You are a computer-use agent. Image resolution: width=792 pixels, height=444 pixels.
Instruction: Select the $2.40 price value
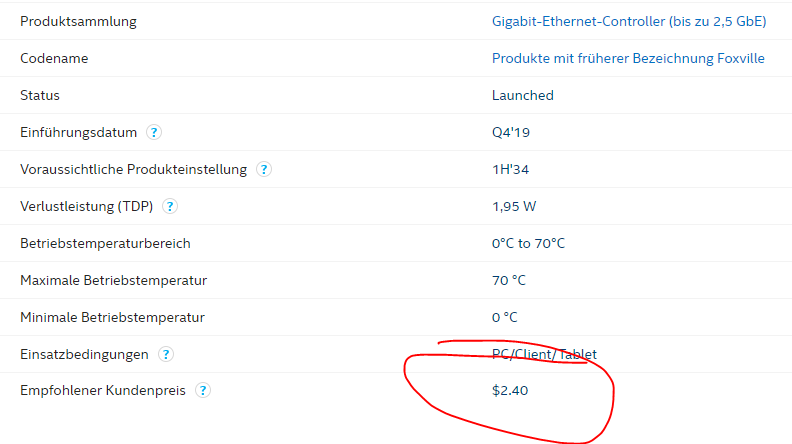pos(510,390)
